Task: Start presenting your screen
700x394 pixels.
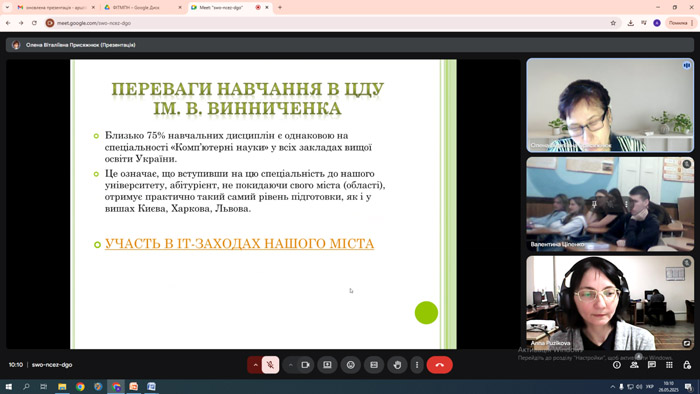Action: (327, 365)
